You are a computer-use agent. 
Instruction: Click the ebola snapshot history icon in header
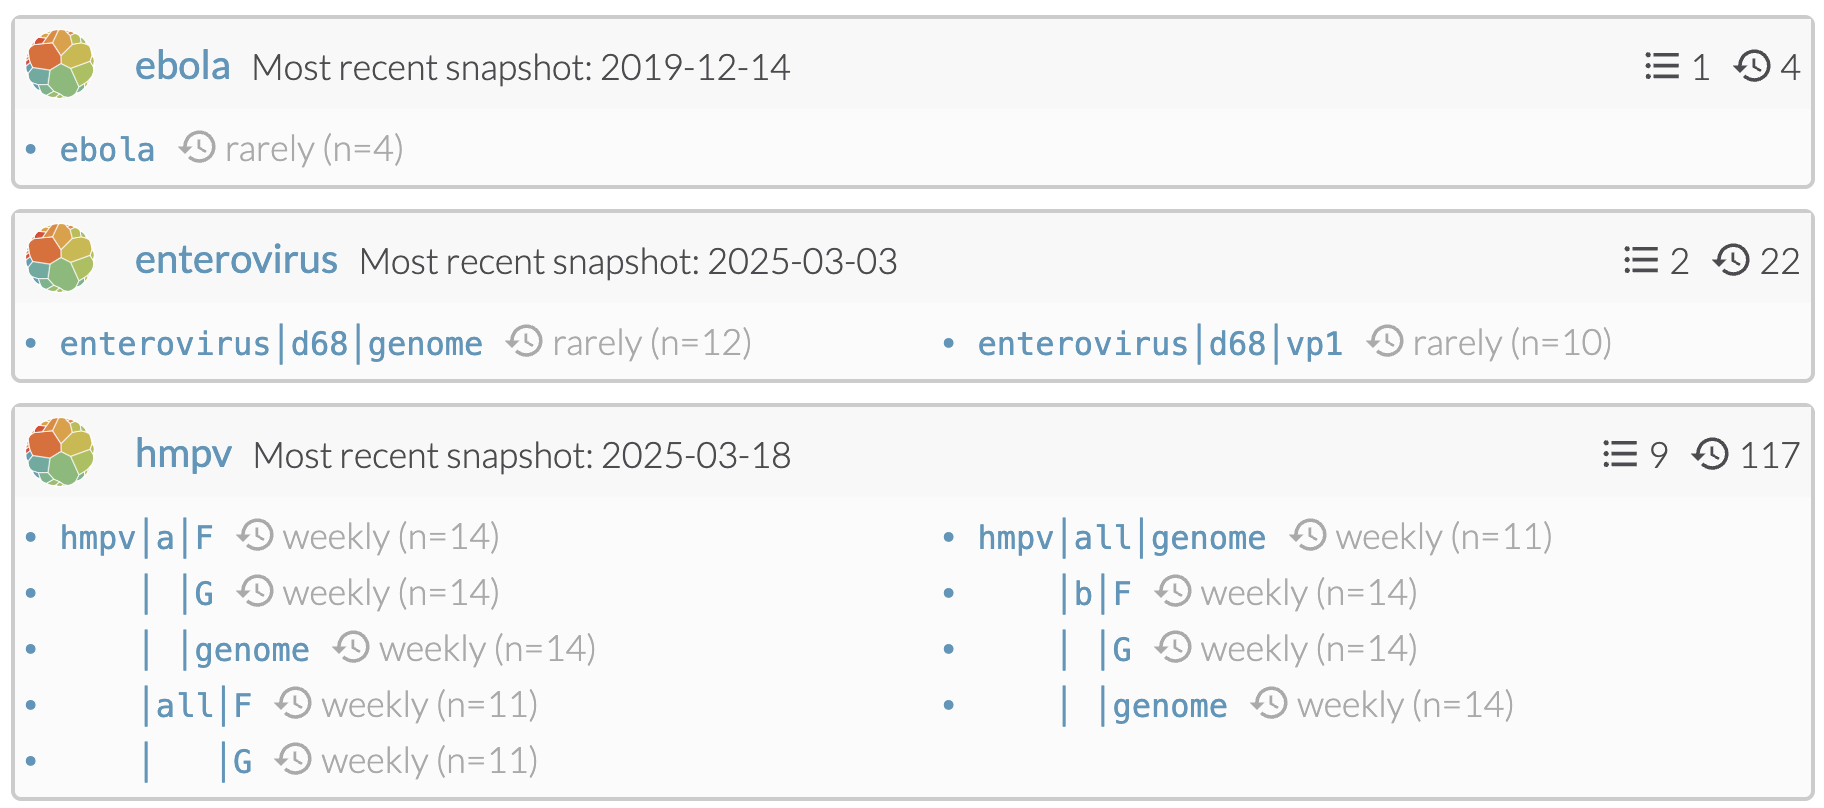1752,66
